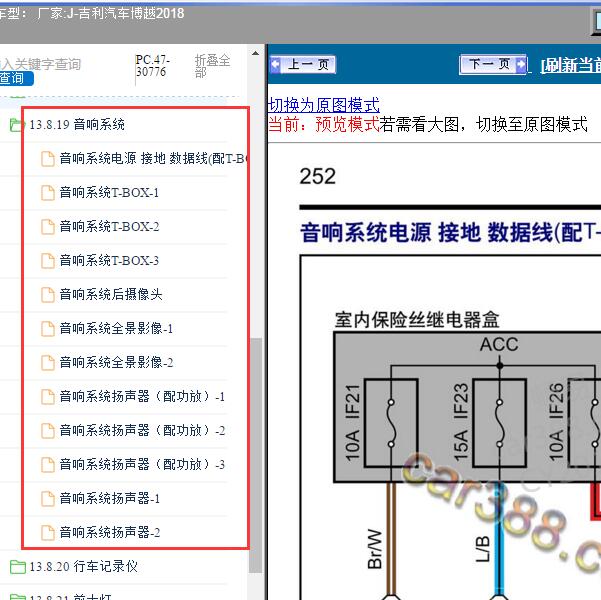Click the page icon beside 音响系统后摄像头
This screenshot has height=600, width=601.
[48, 295]
